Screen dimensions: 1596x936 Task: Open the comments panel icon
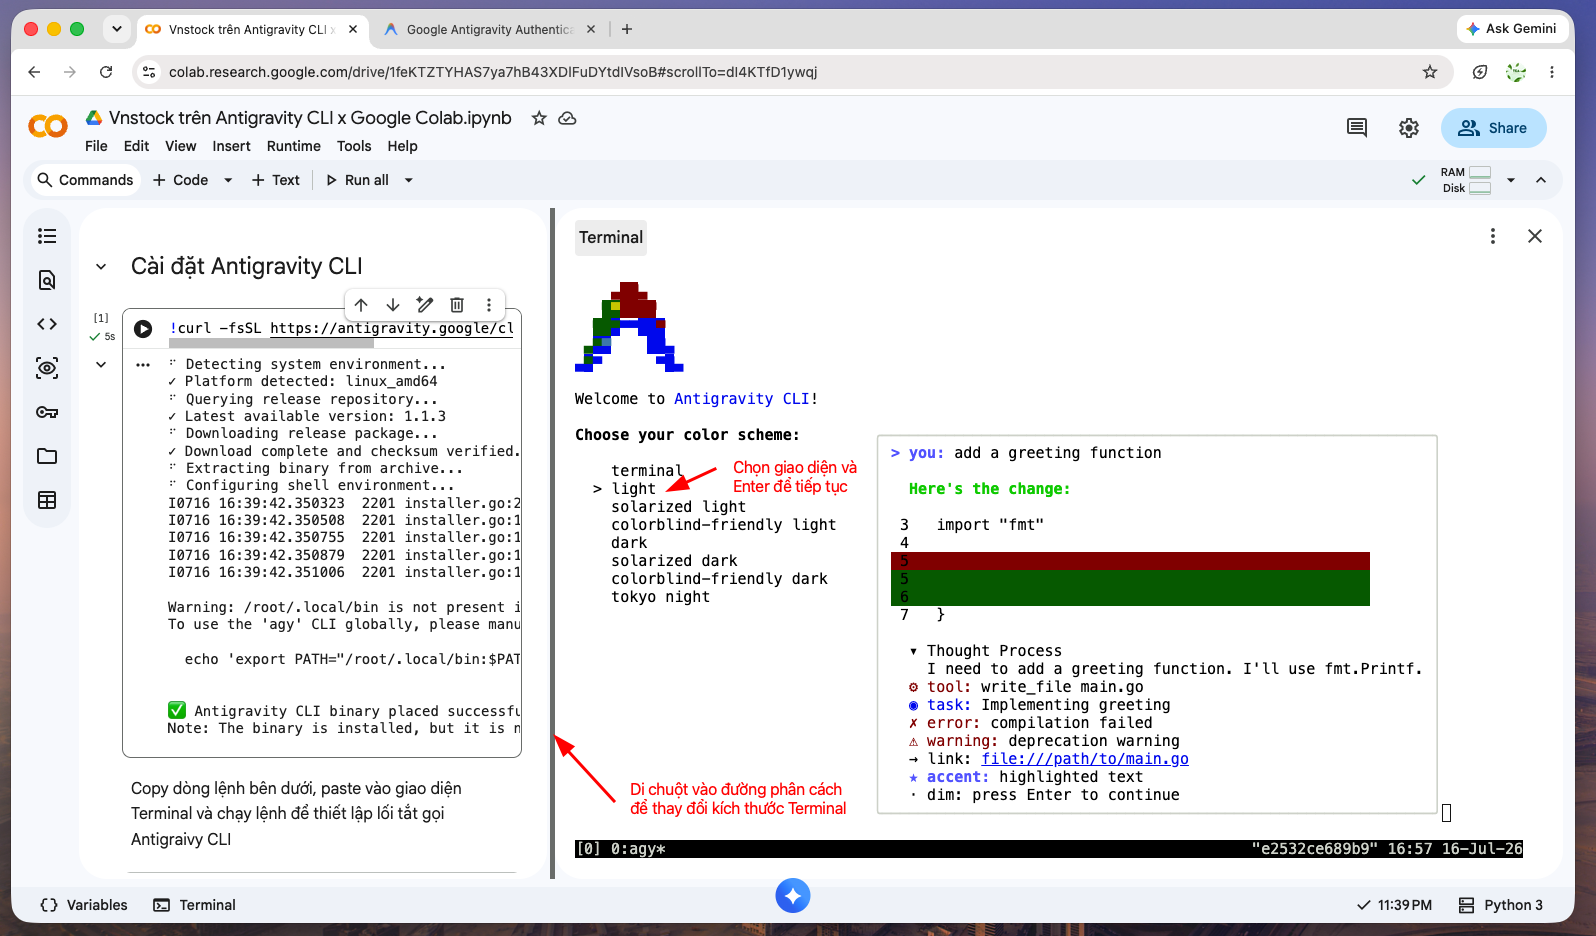[x=1357, y=128]
